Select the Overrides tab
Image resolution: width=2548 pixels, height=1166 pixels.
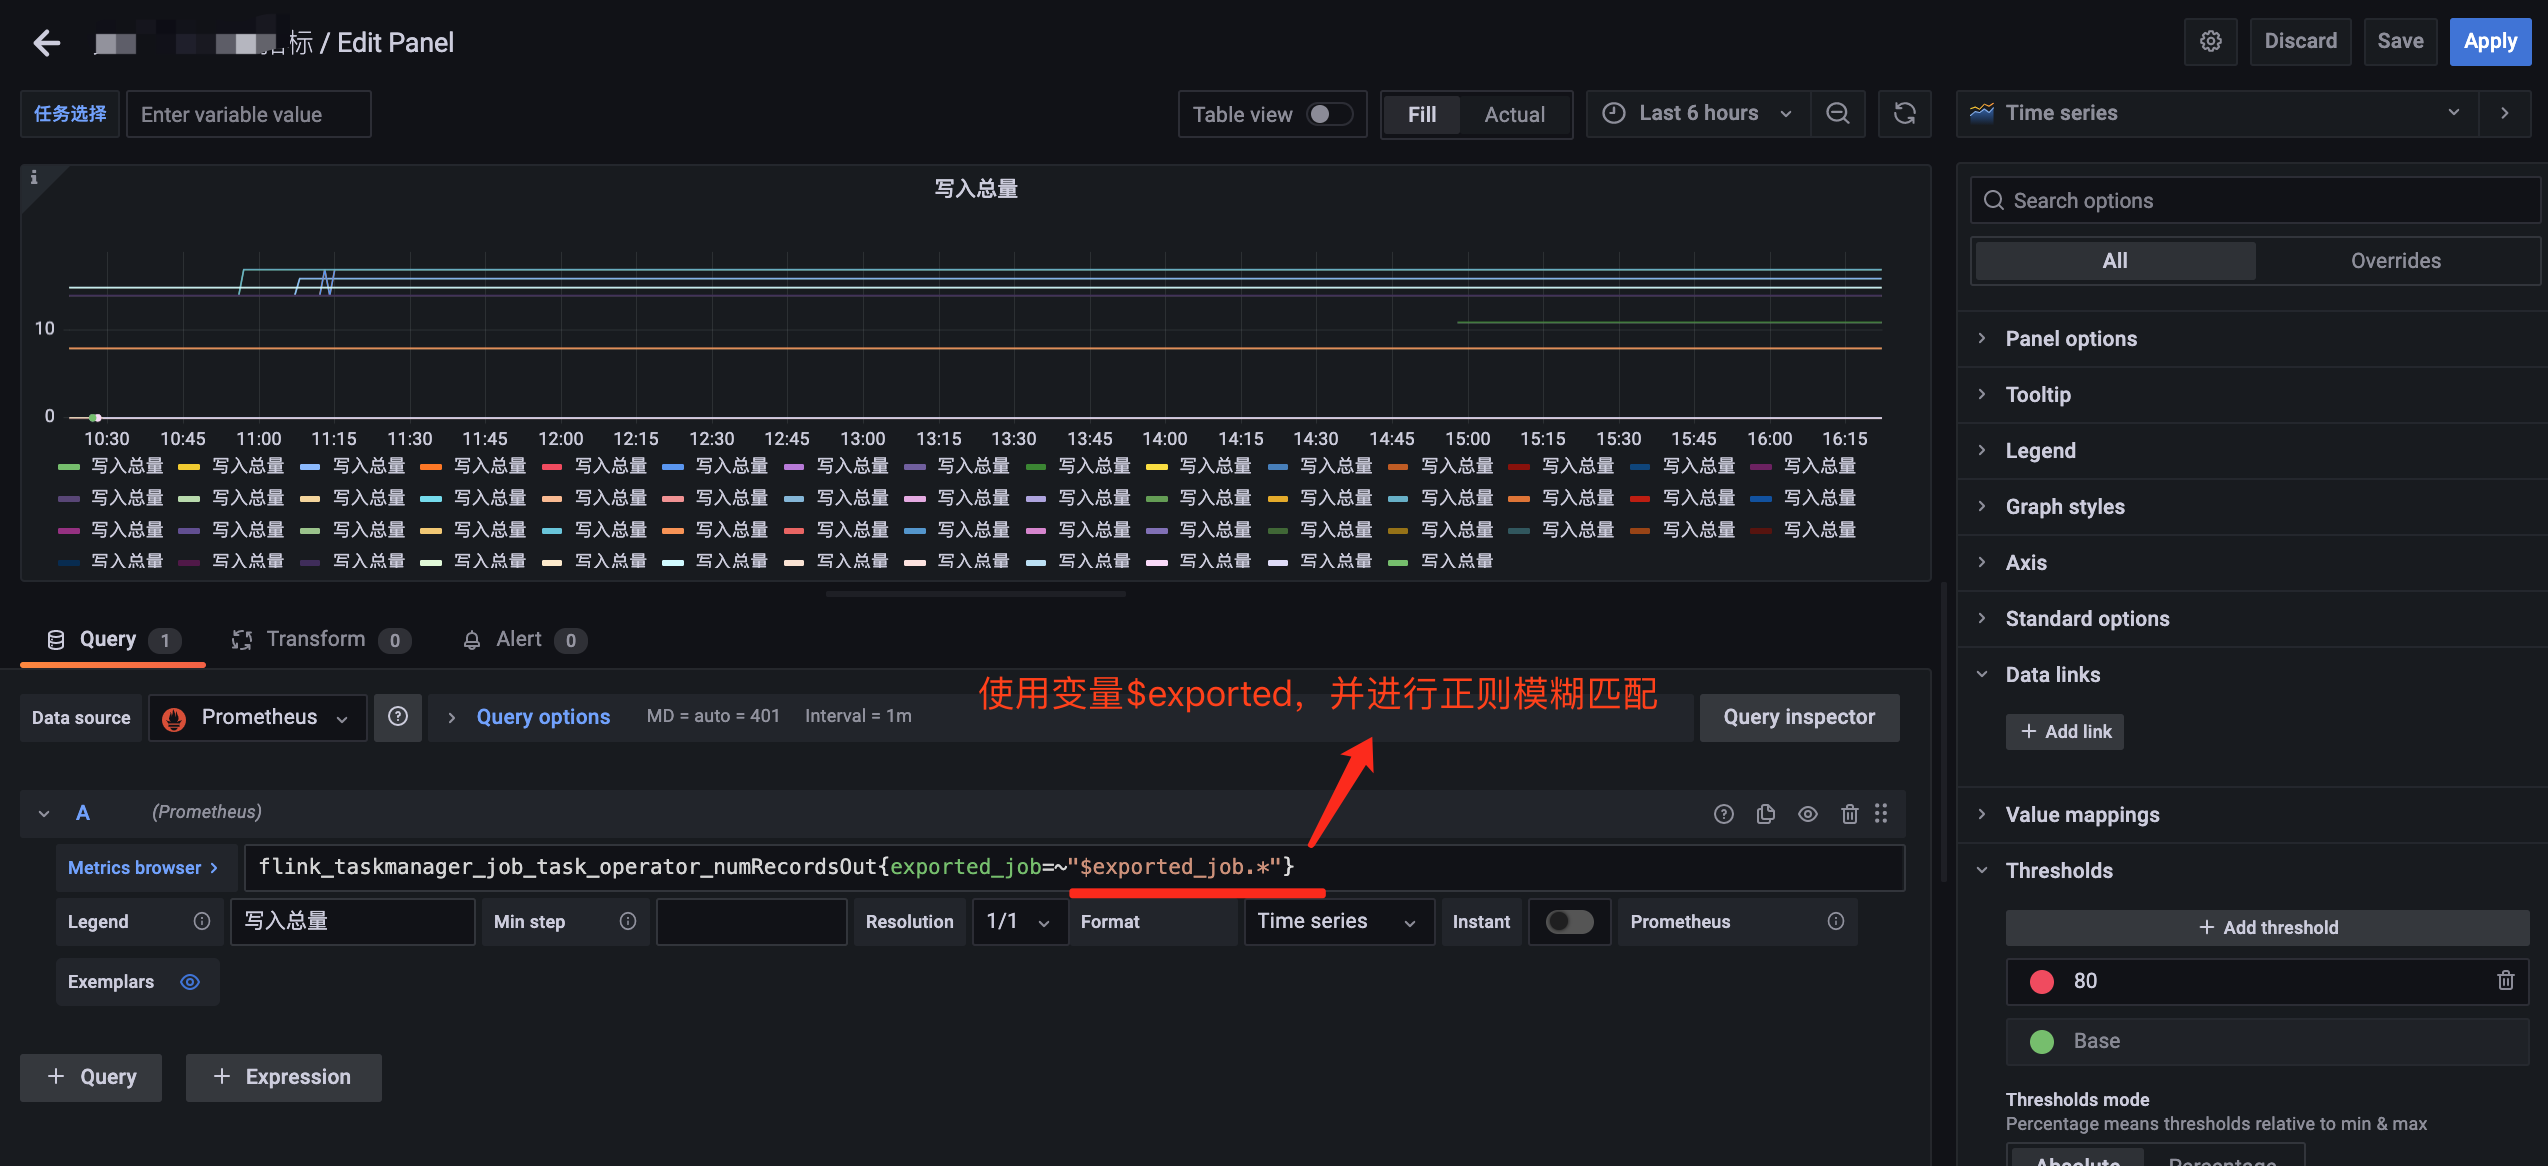pyautogui.click(x=2394, y=261)
